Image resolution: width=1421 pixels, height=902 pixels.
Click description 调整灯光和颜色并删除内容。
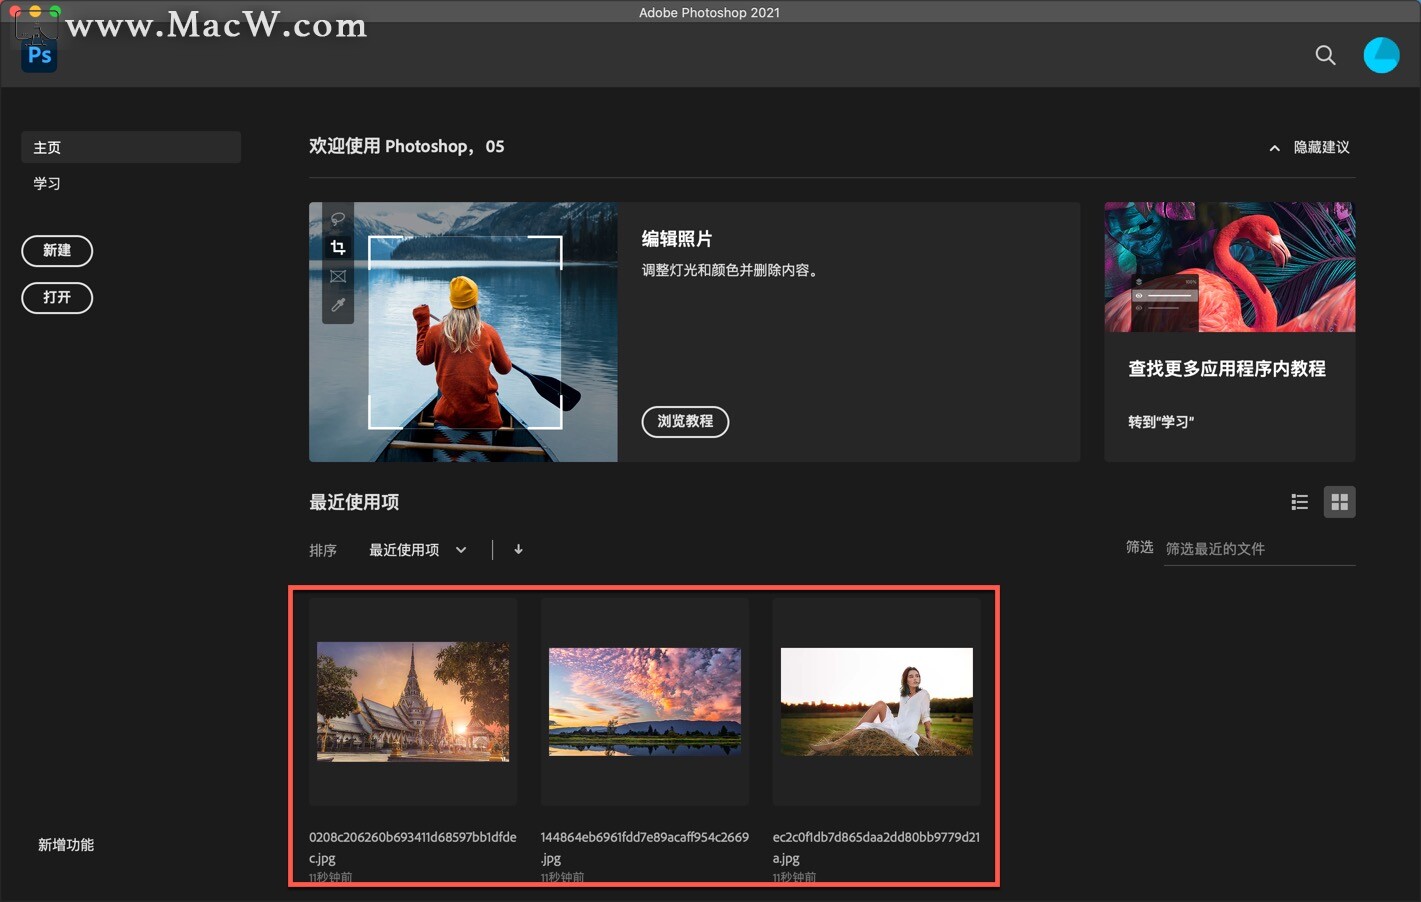coord(733,270)
